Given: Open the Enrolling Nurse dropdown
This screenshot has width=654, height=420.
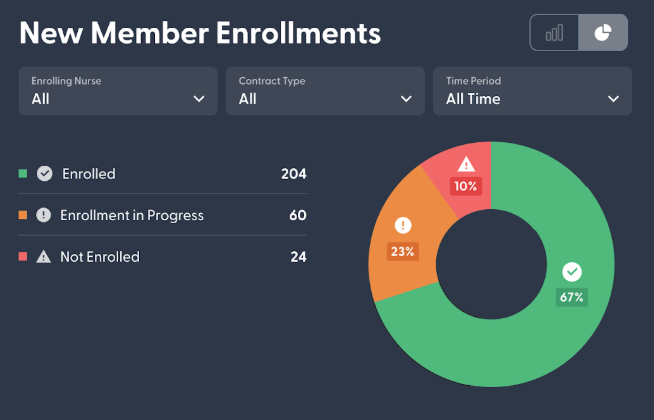Looking at the screenshot, I should (x=118, y=91).
